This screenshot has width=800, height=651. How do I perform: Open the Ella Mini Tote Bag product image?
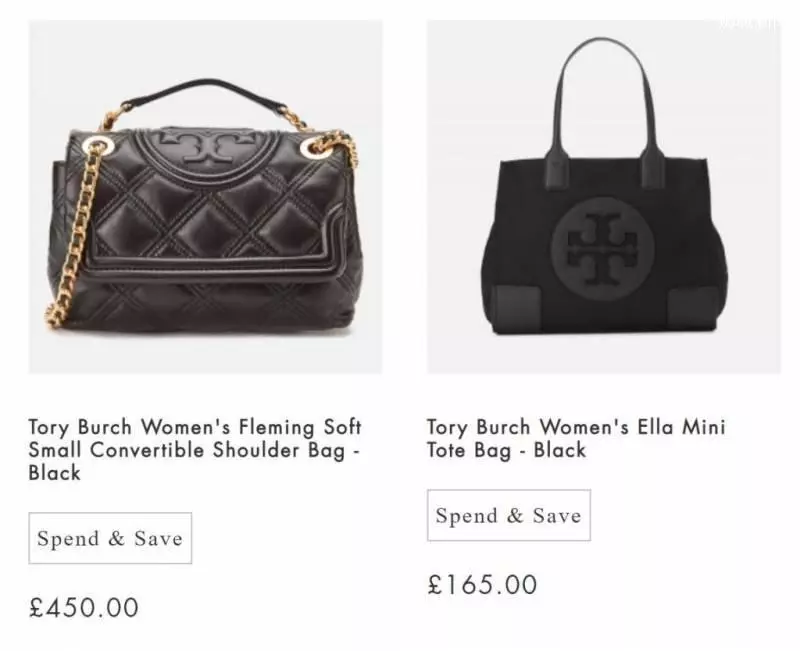pos(604,197)
